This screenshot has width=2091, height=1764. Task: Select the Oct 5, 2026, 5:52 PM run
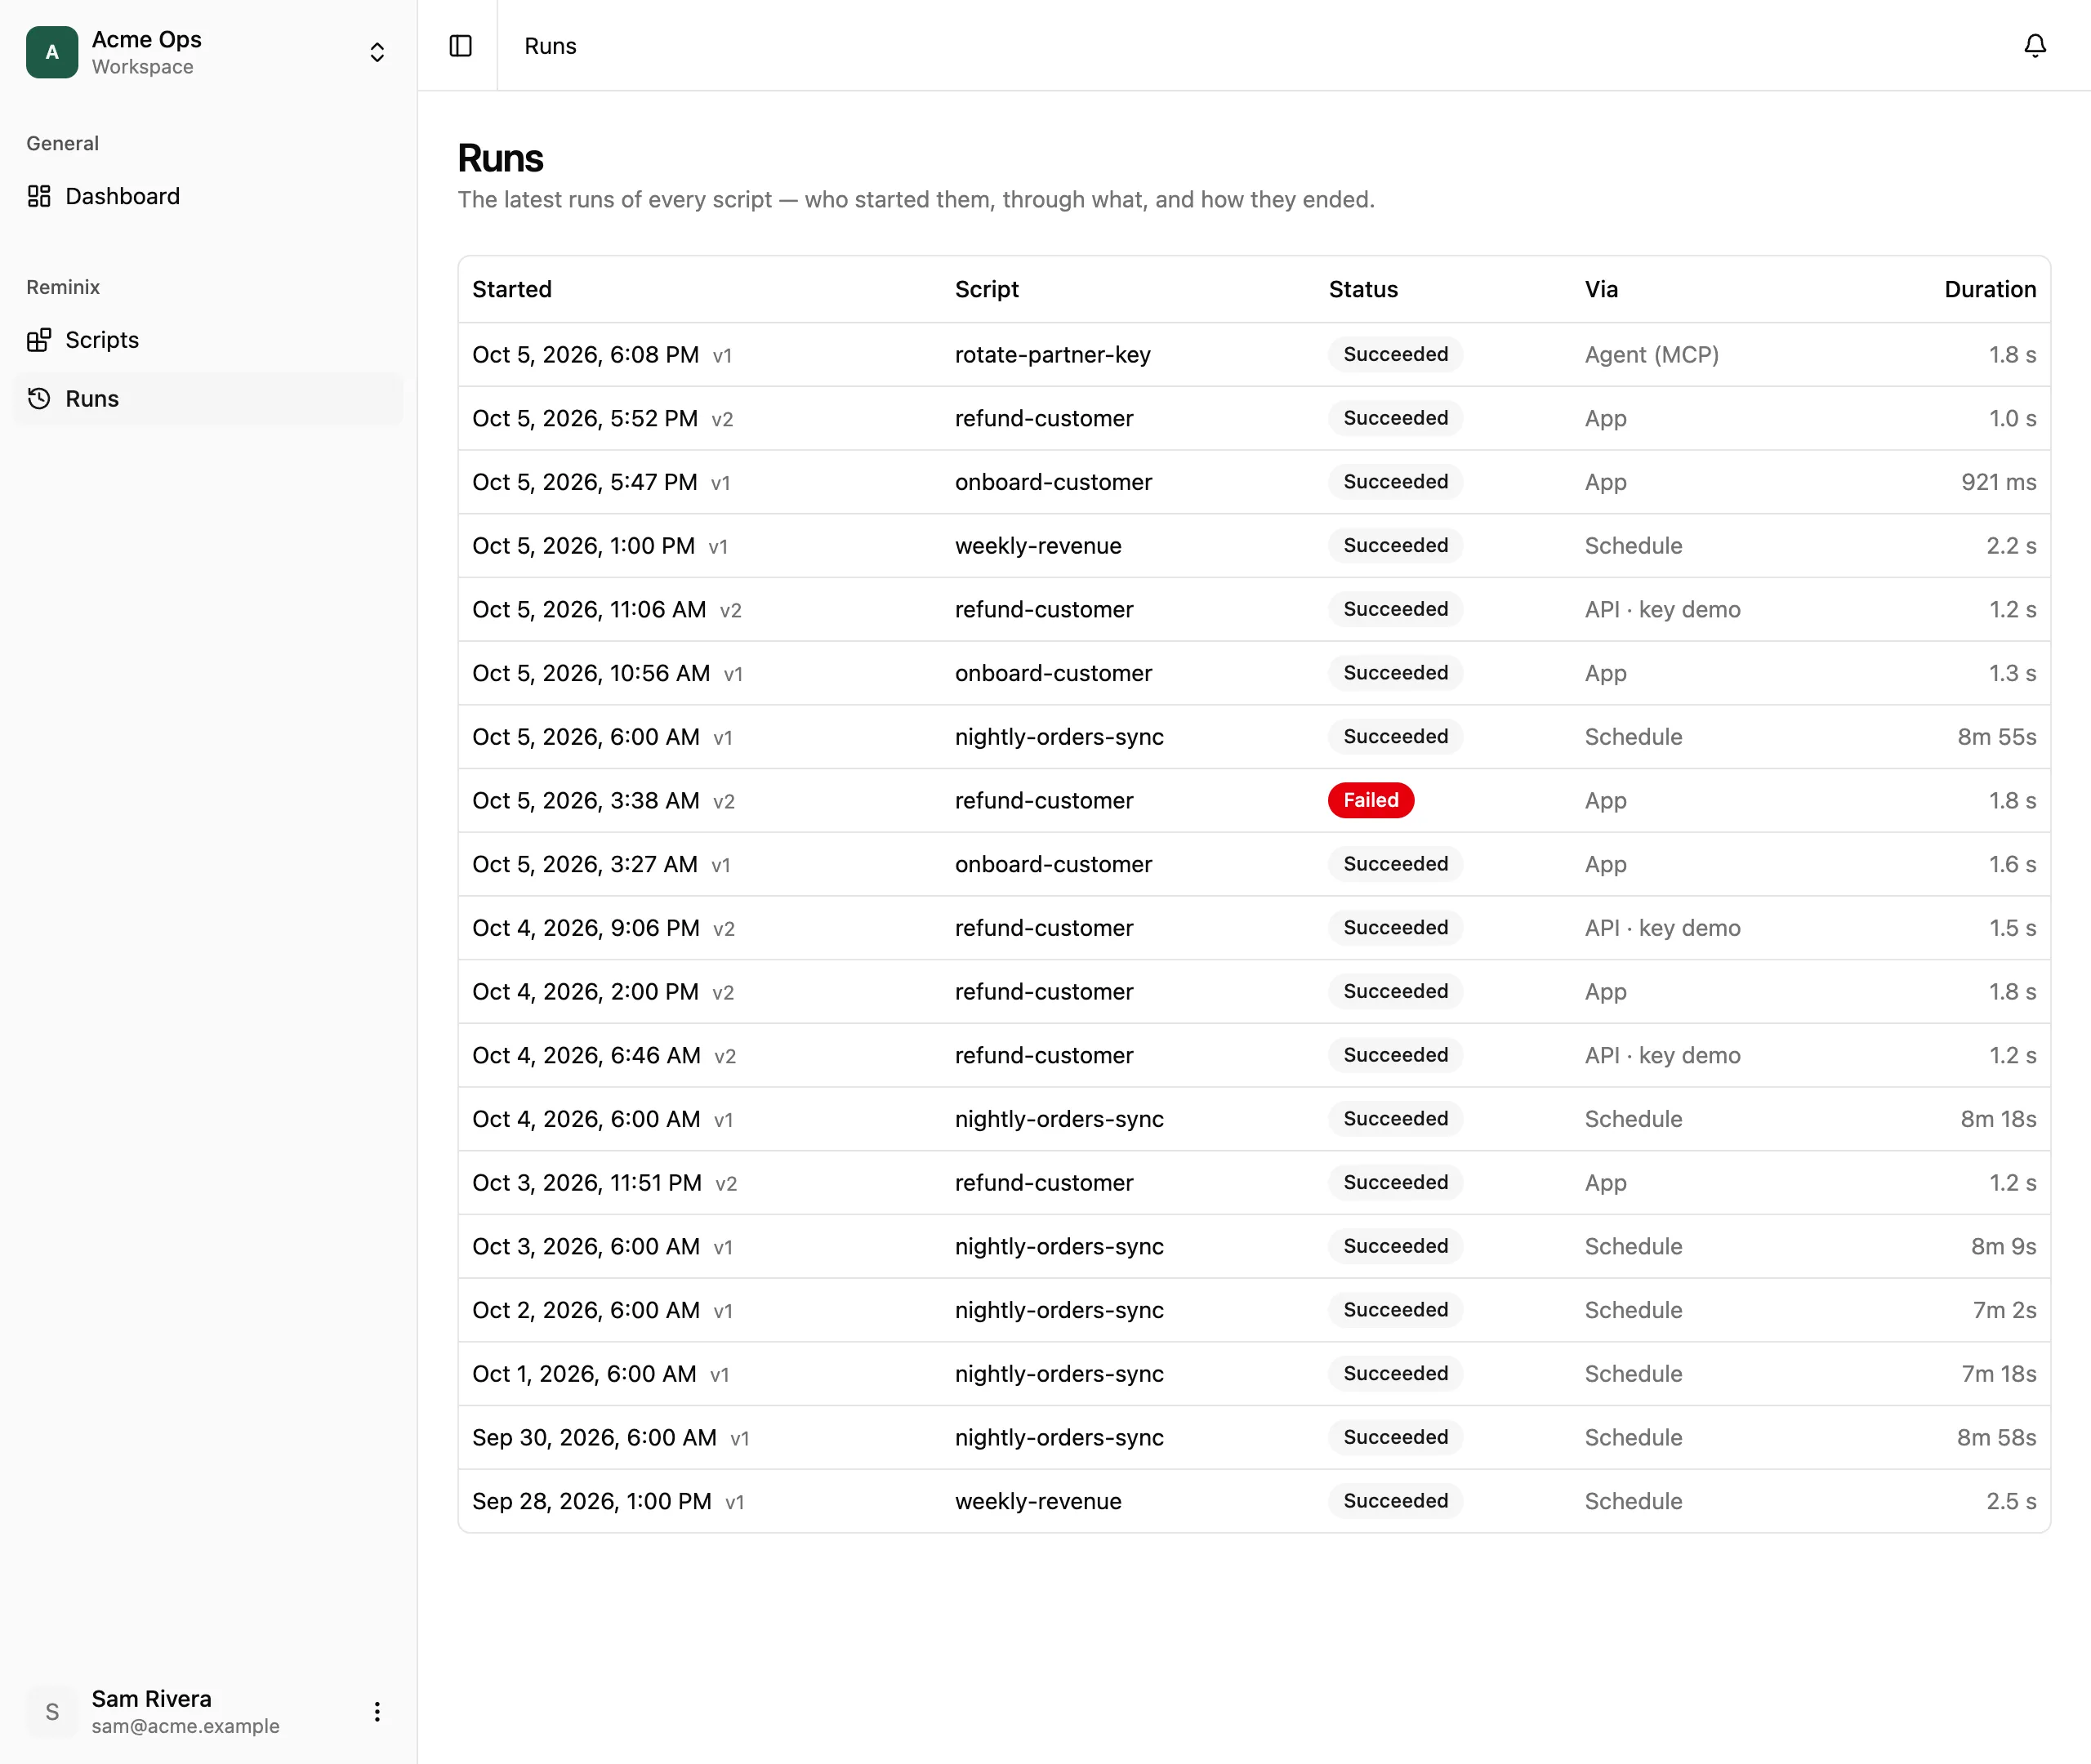pyautogui.click(x=1254, y=418)
